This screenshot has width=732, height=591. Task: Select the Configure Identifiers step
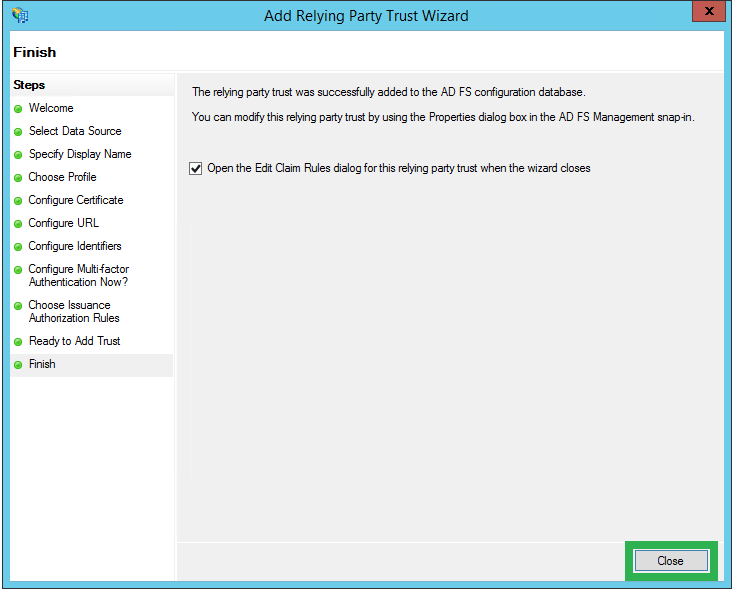tap(75, 246)
